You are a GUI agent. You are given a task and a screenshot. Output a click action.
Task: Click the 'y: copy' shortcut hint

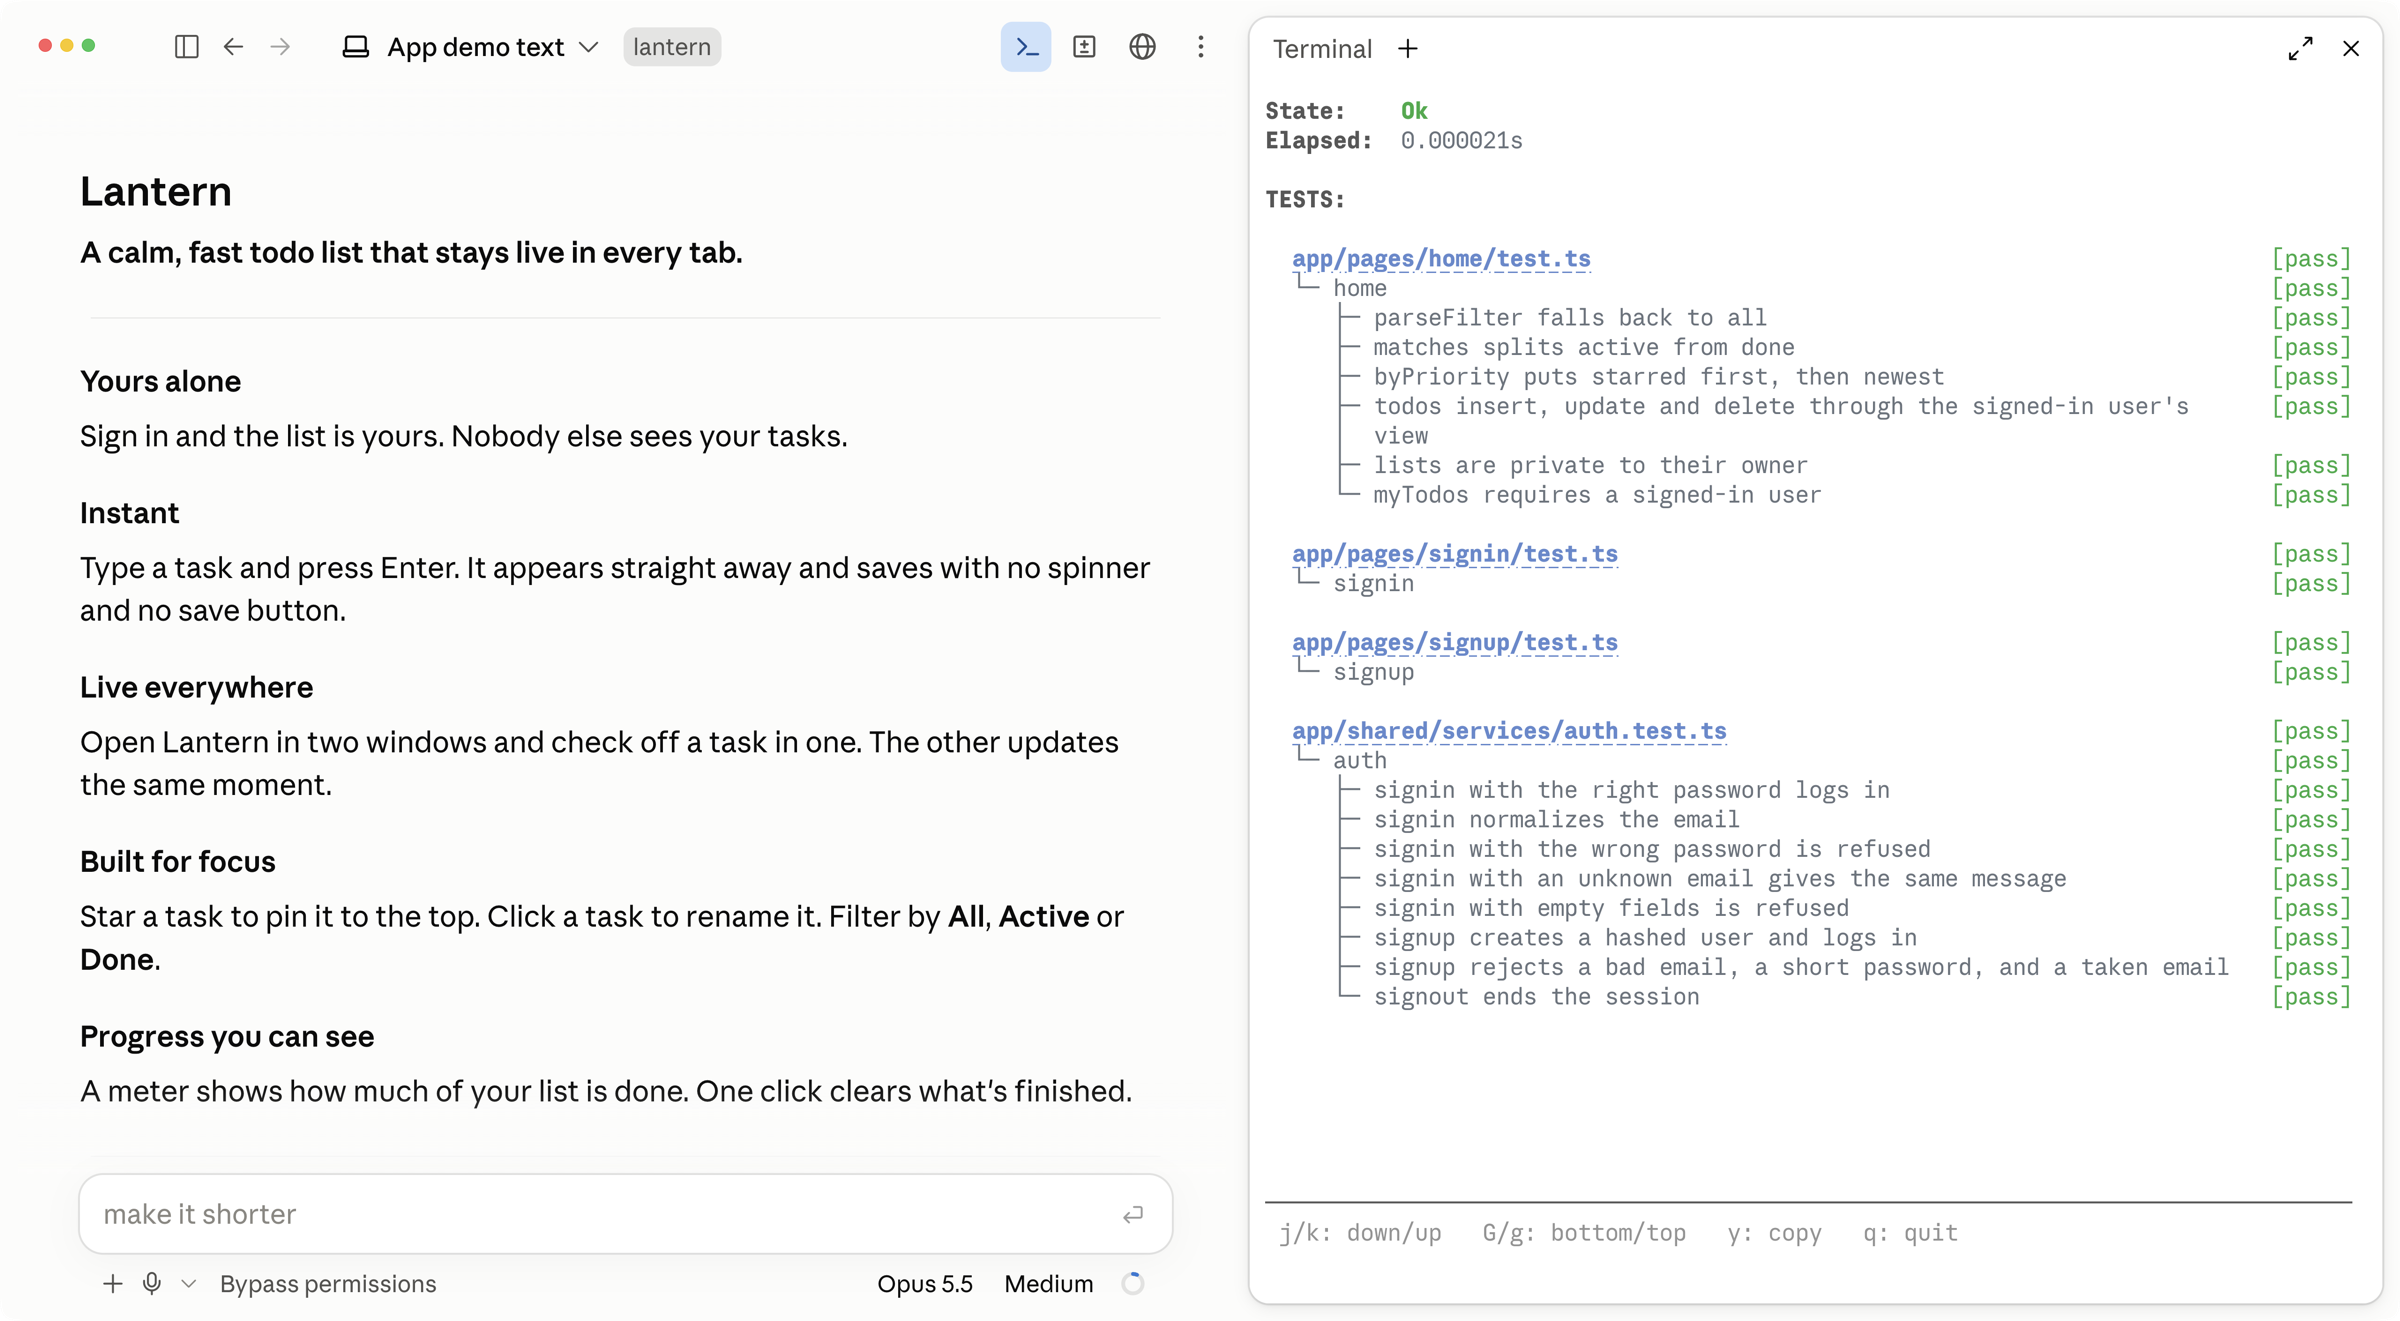click(1775, 1233)
